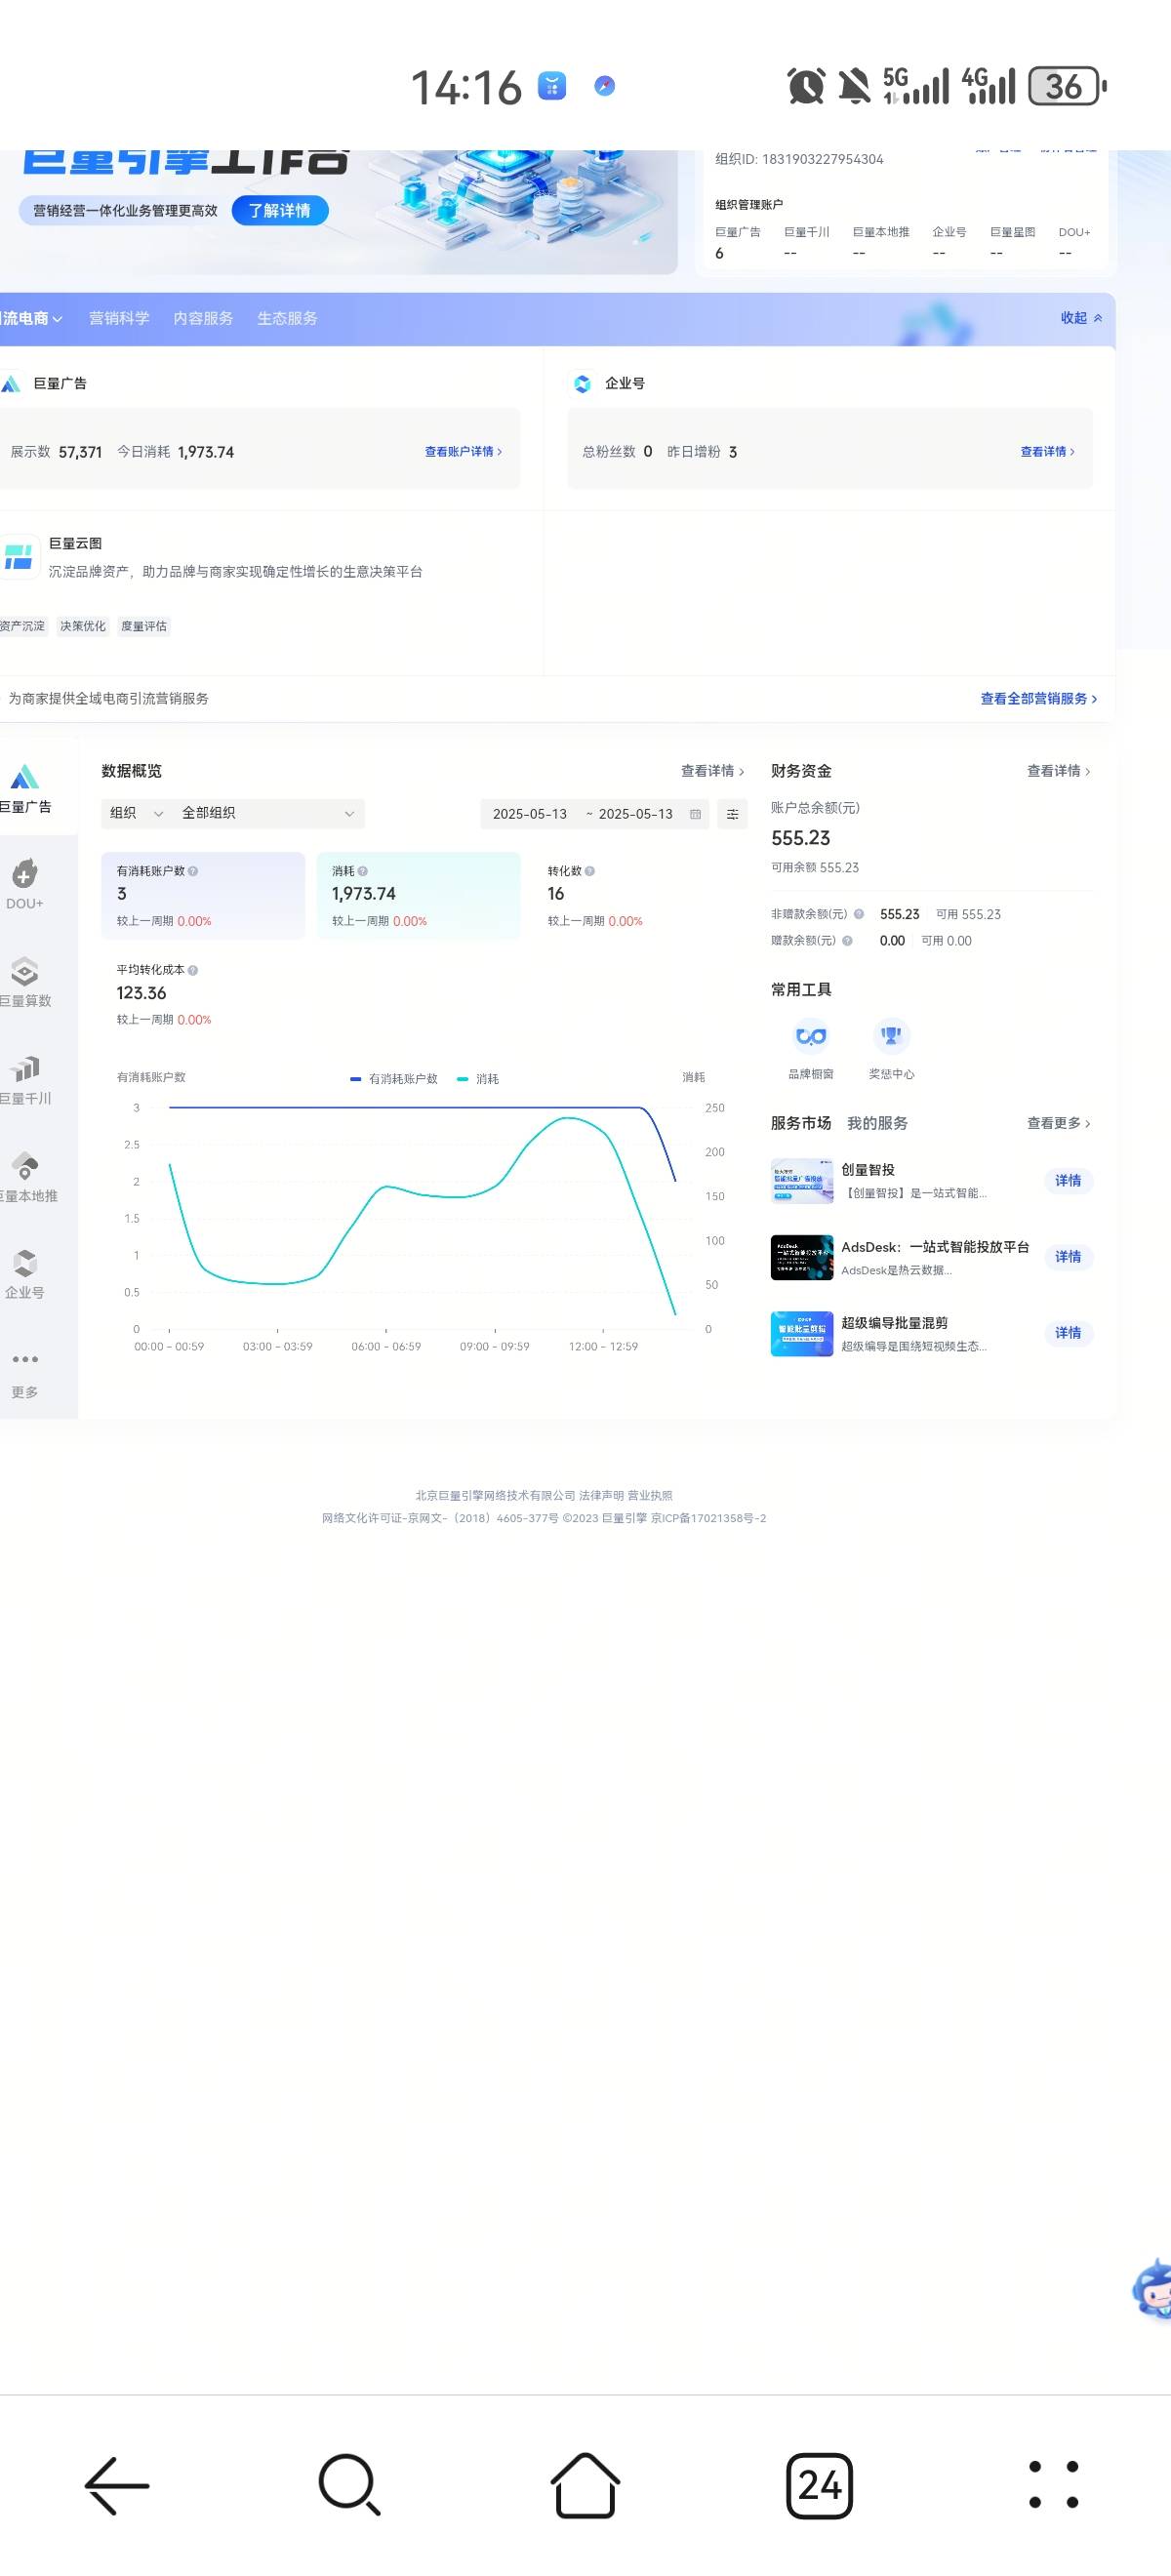Open 查看详情 link in 企业号 card

[1047, 452]
